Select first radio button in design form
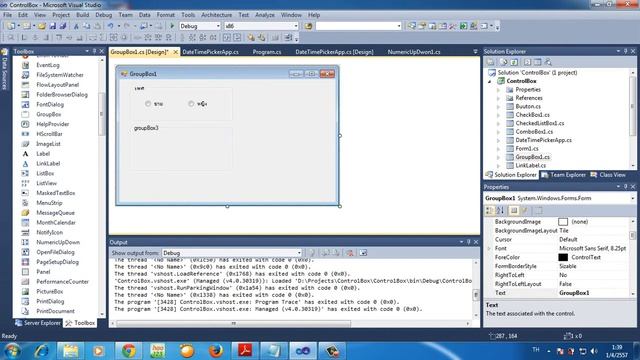The image size is (640, 360). click(x=148, y=104)
